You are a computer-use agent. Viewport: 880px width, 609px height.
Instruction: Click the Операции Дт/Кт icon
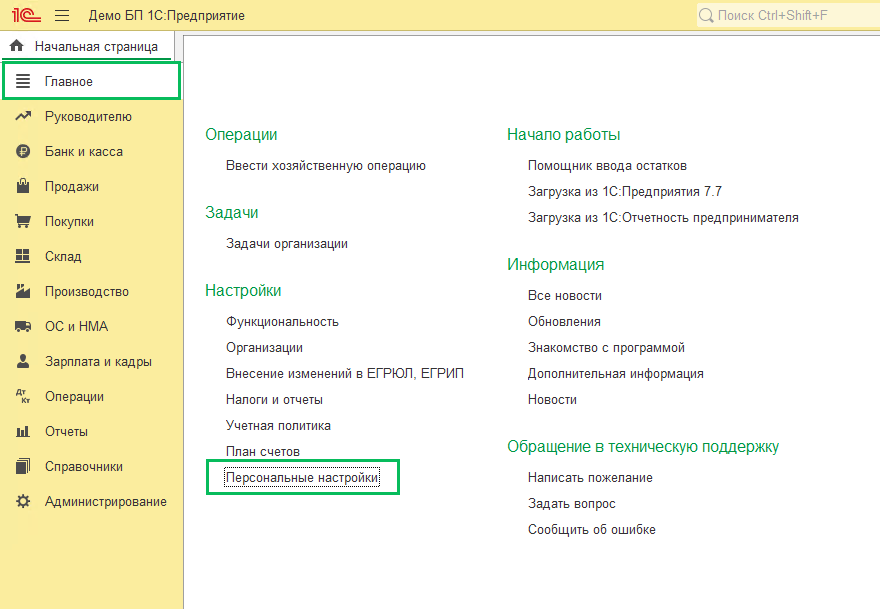23,396
